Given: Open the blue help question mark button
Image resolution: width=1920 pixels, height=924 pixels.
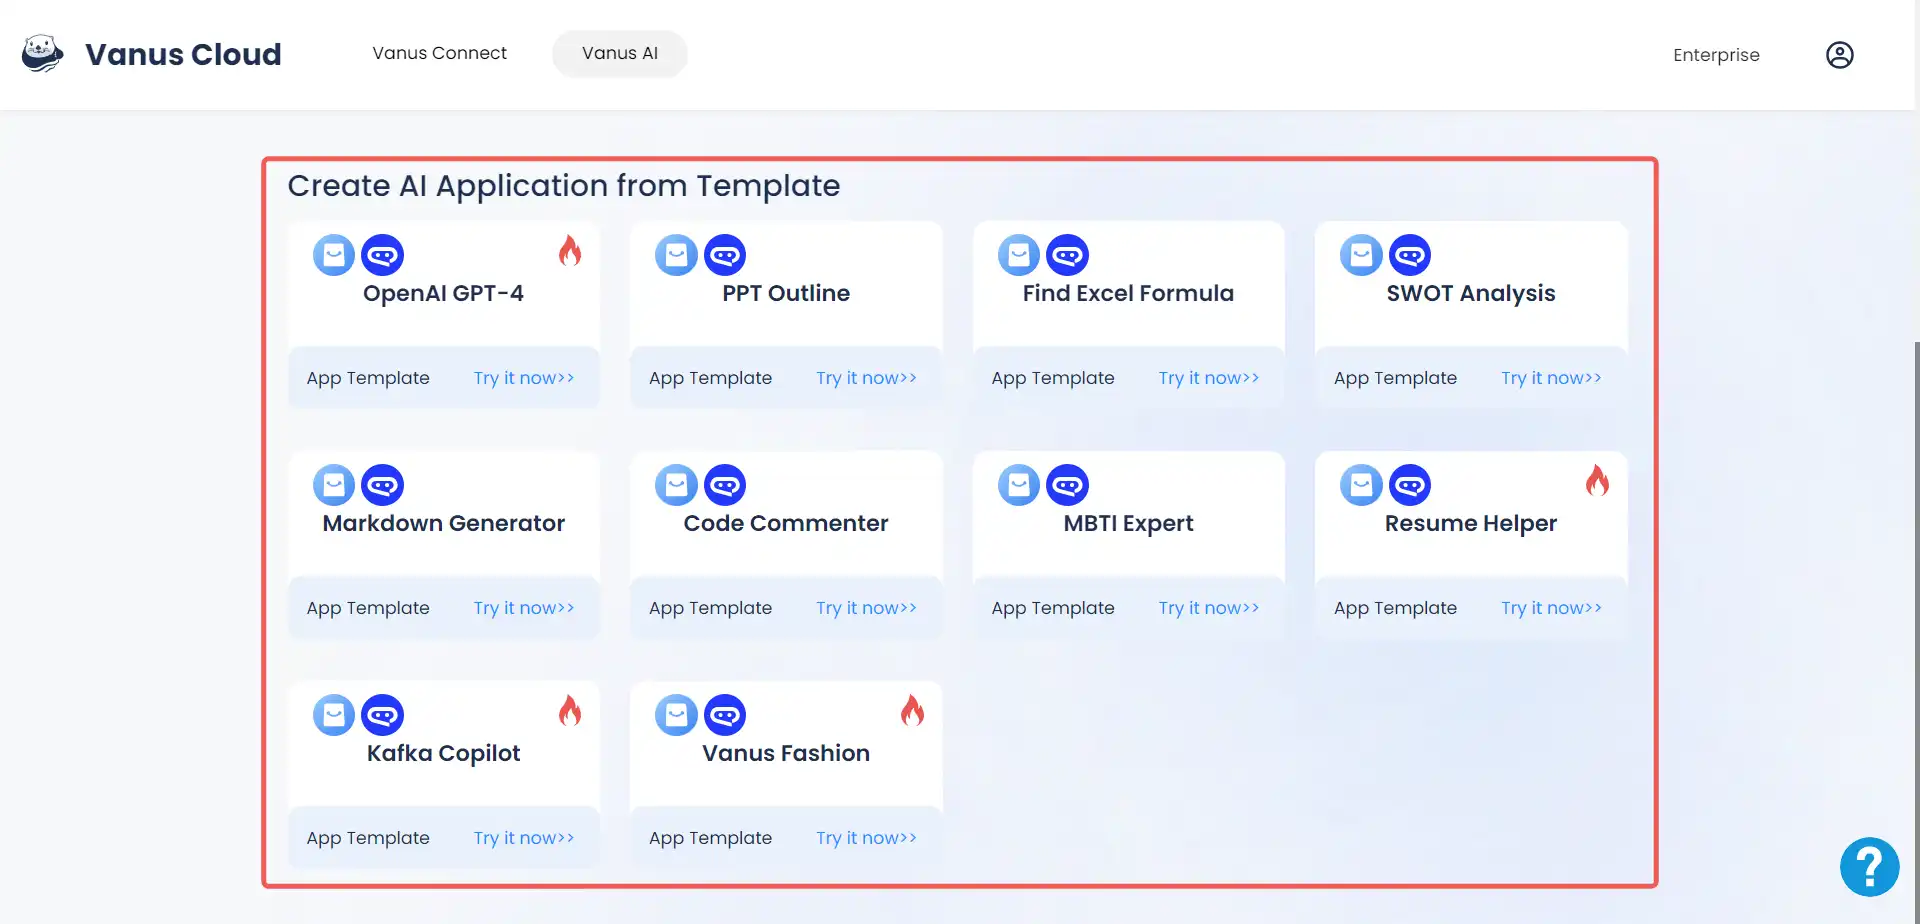Looking at the screenshot, I should pos(1869,867).
